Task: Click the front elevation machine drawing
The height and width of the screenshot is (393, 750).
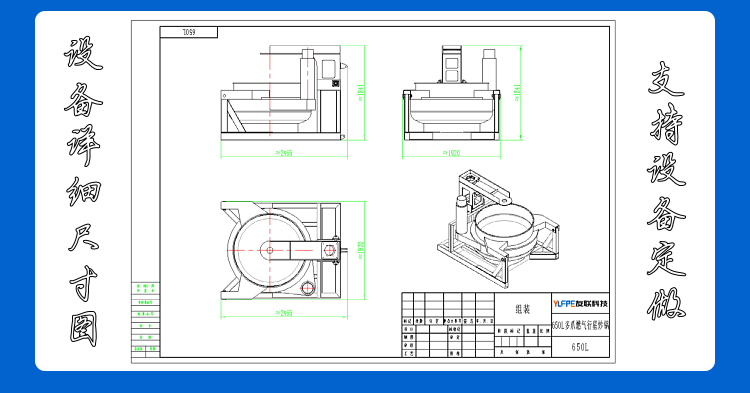Action: coord(452,93)
